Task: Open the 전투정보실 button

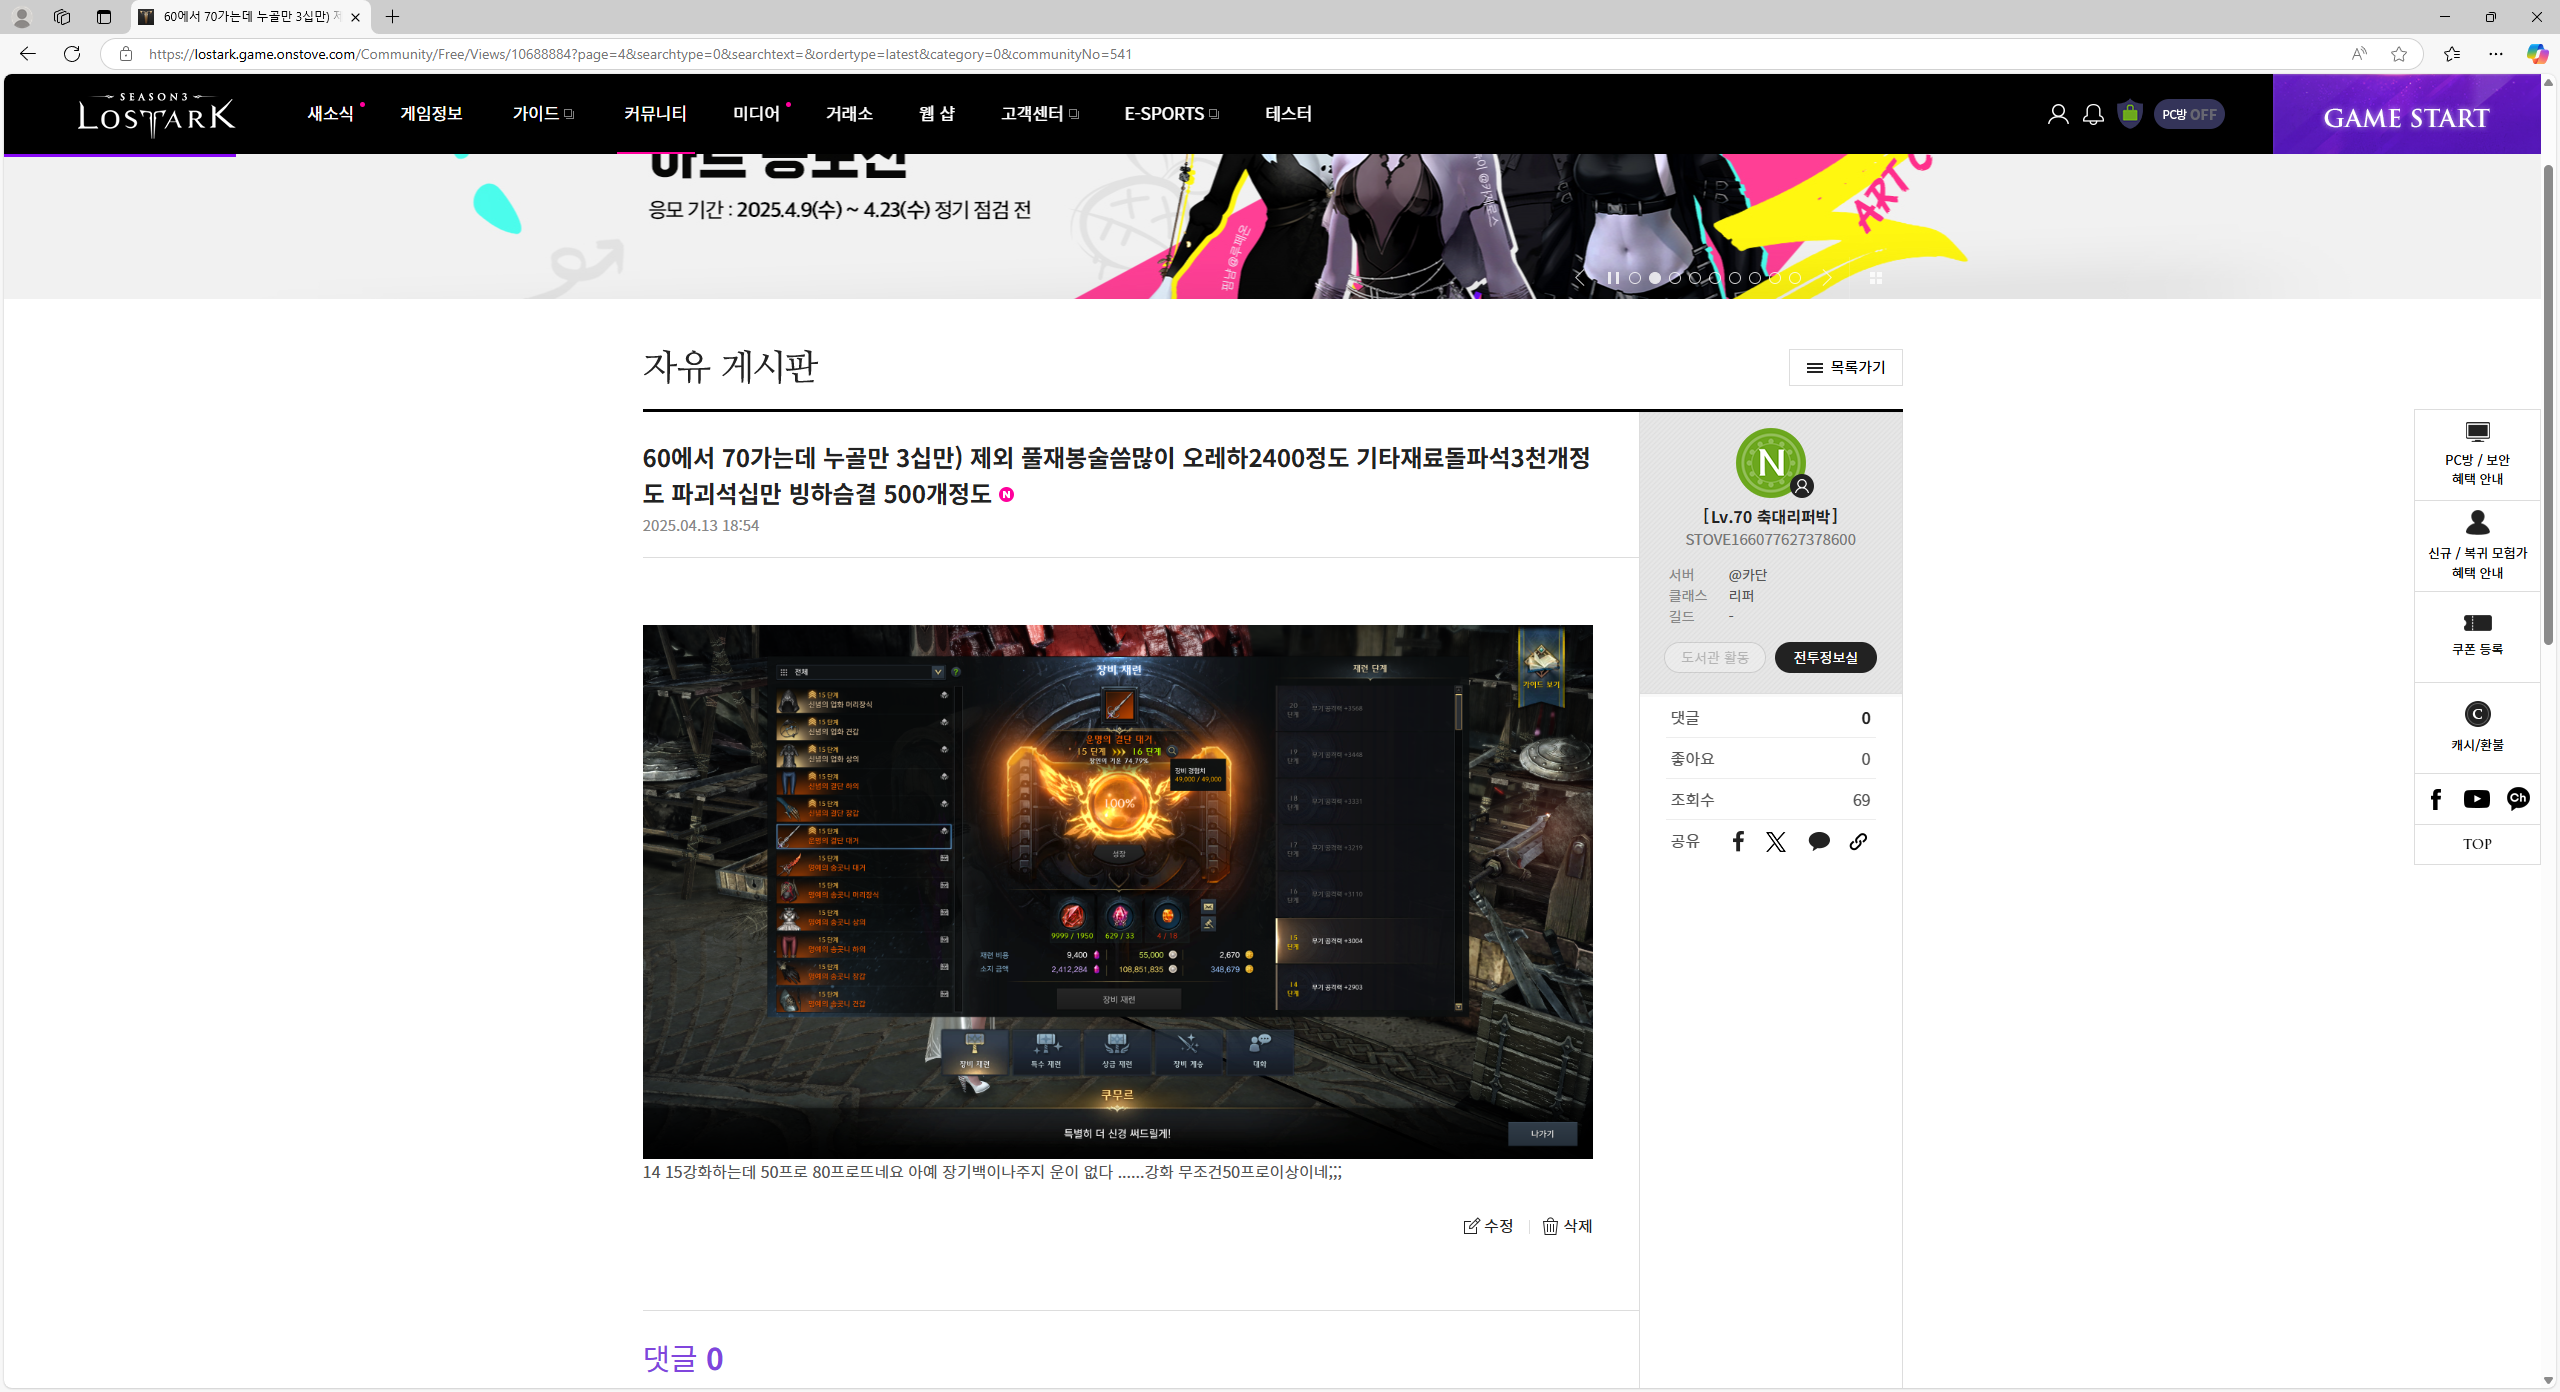Action: (x=1825, y=657)
